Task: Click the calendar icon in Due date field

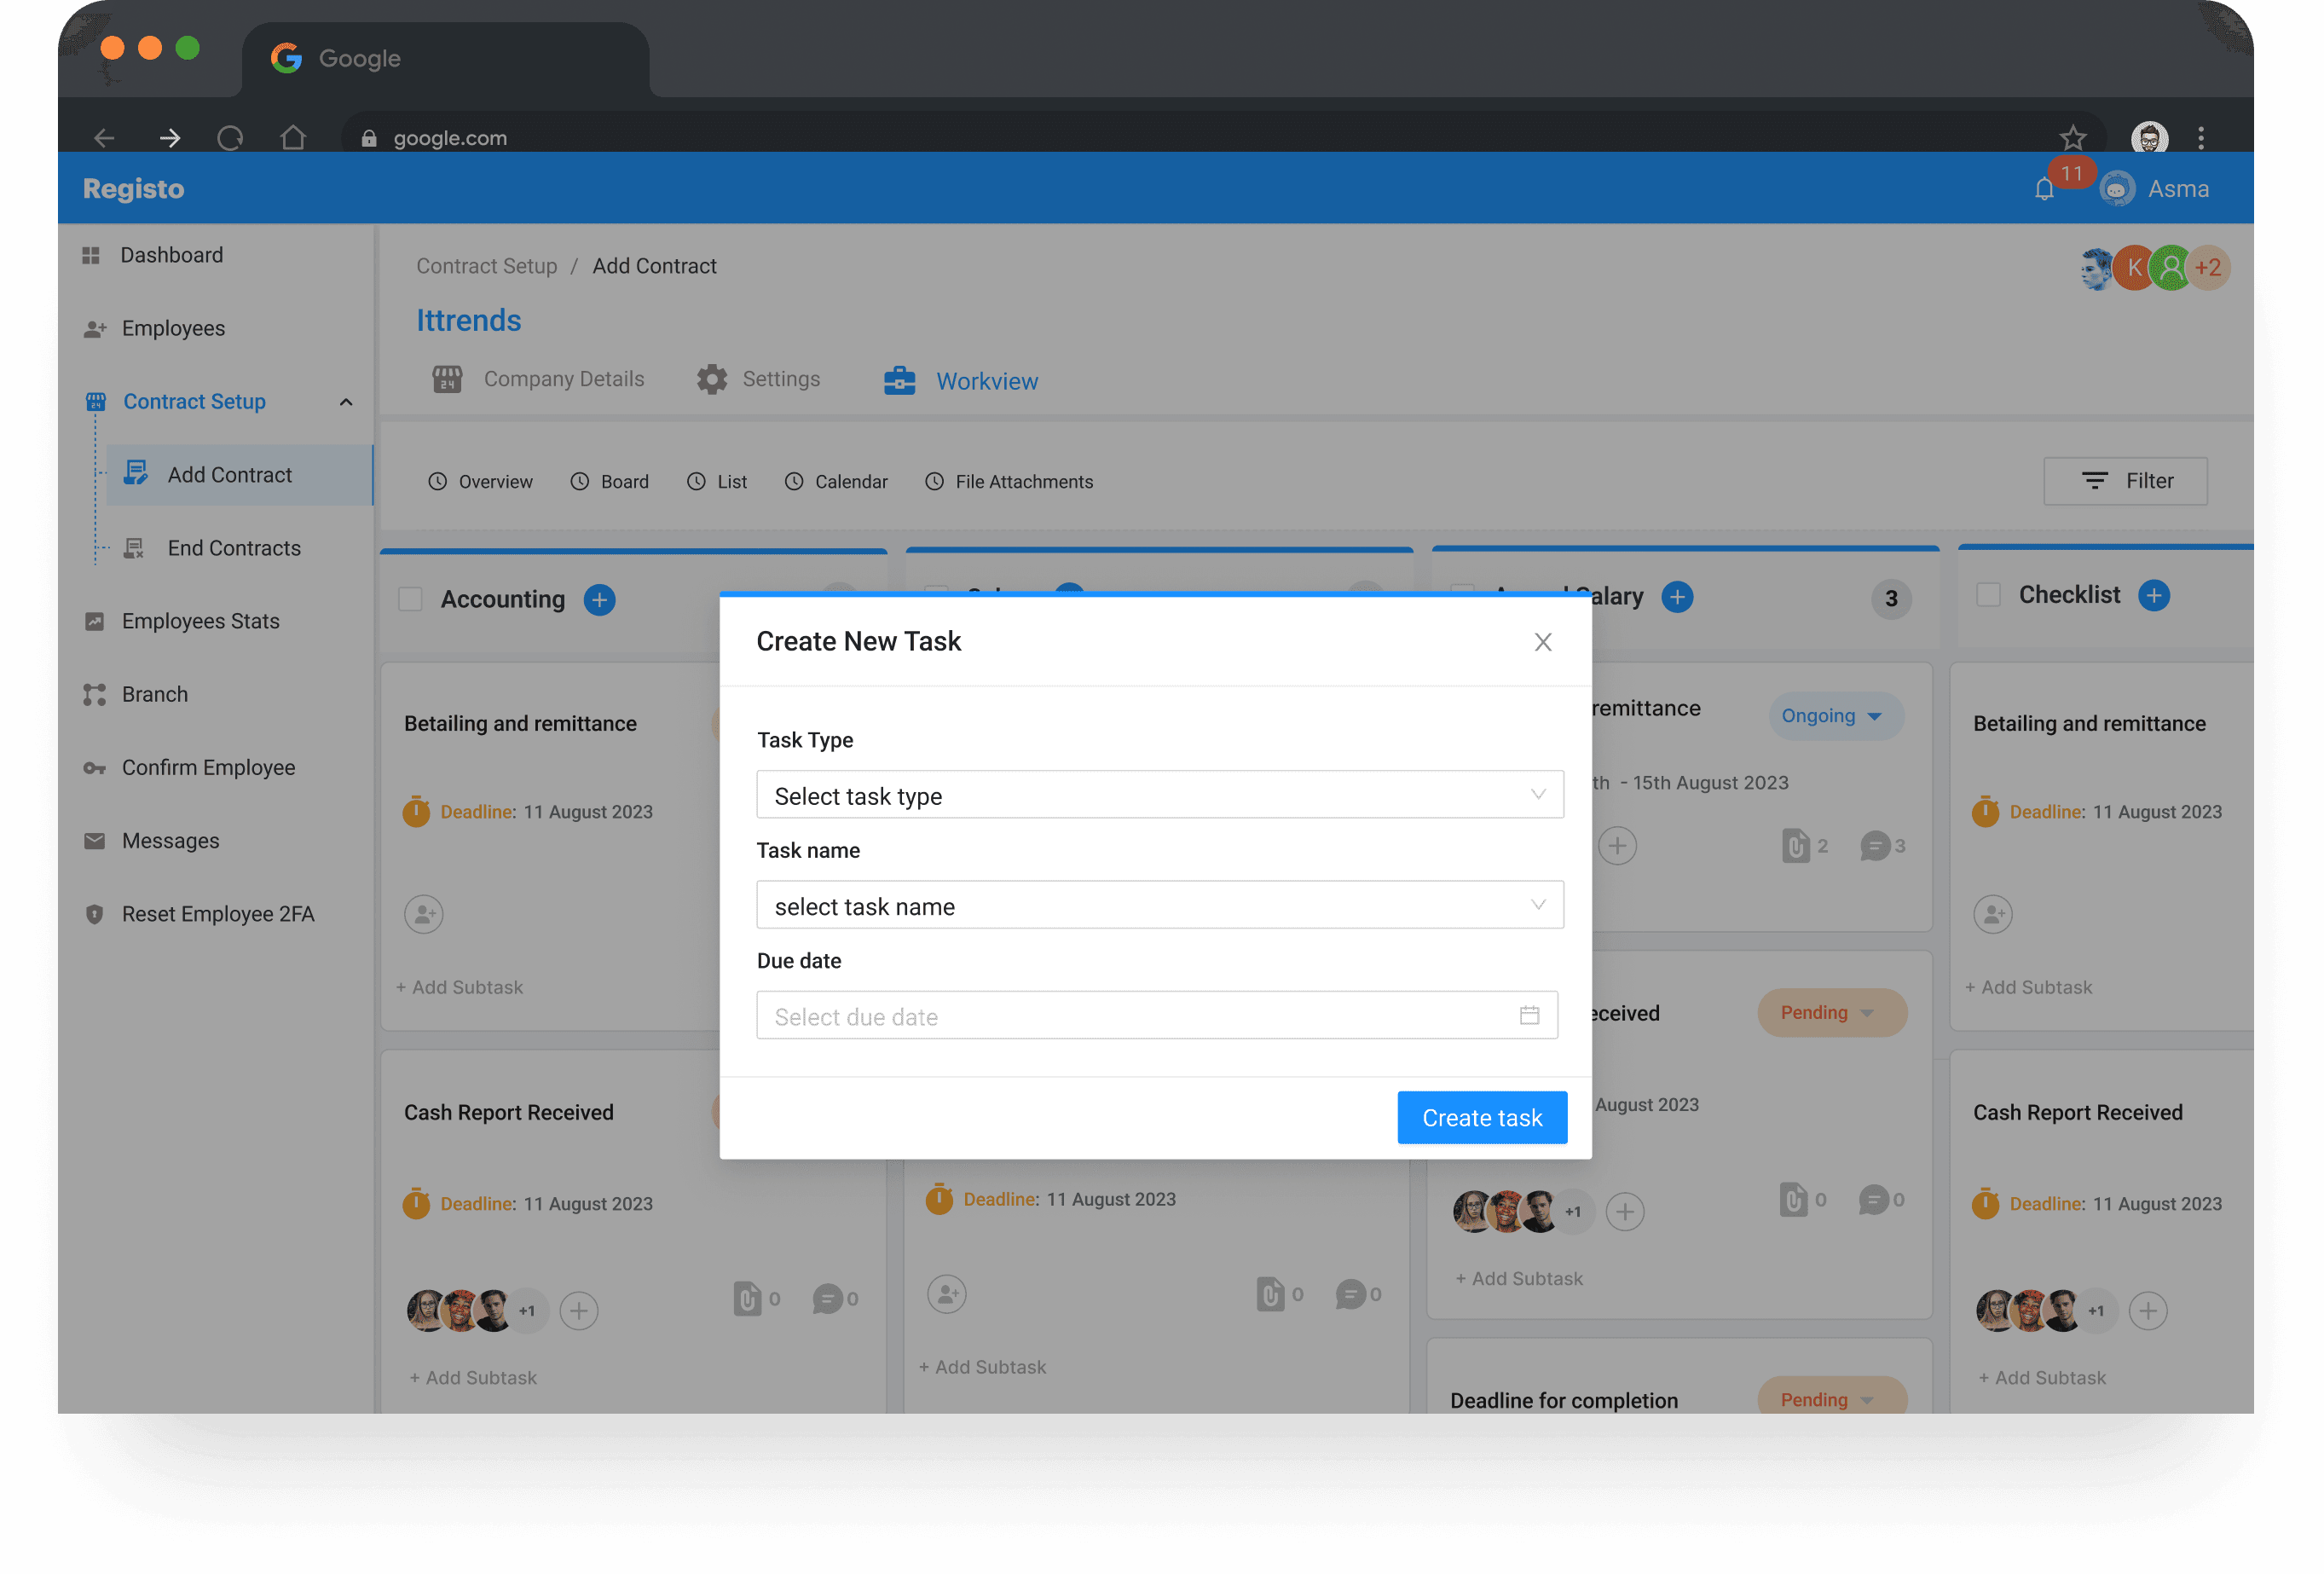Action: coord(1529,1015)
